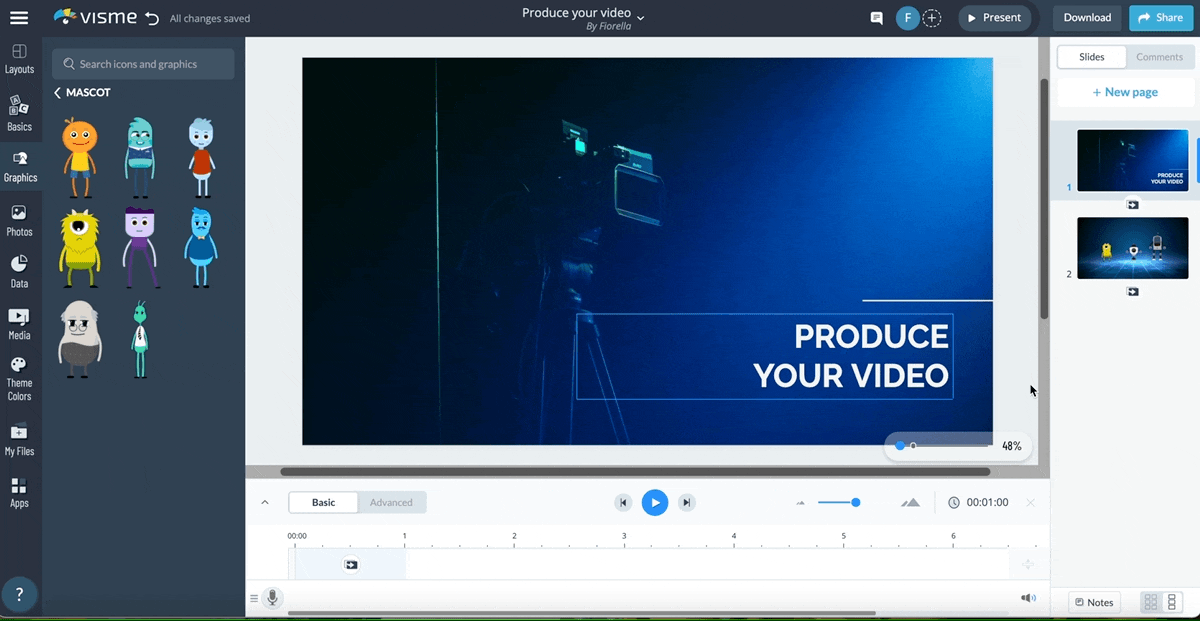
Task: Click the Download button
Action: [x=1087, y=18]
